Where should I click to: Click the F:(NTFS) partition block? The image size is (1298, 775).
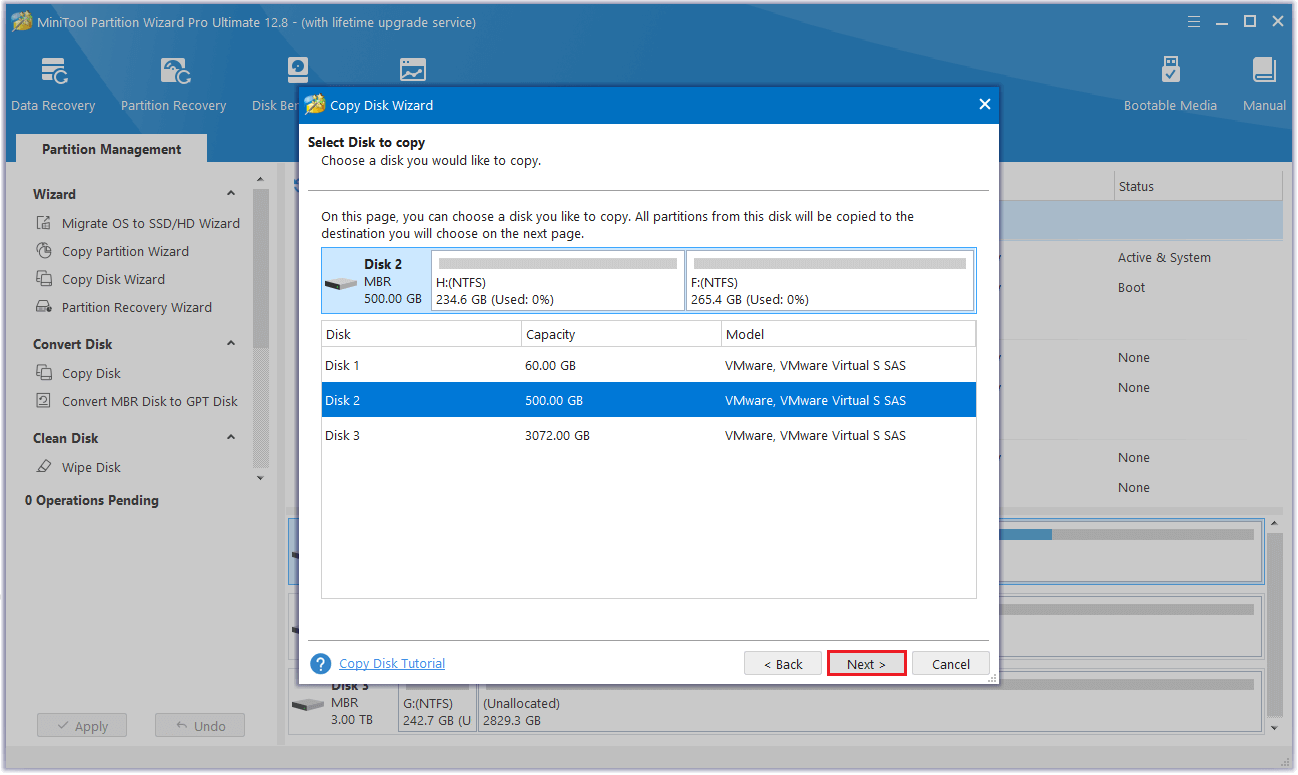click(829, 280)
